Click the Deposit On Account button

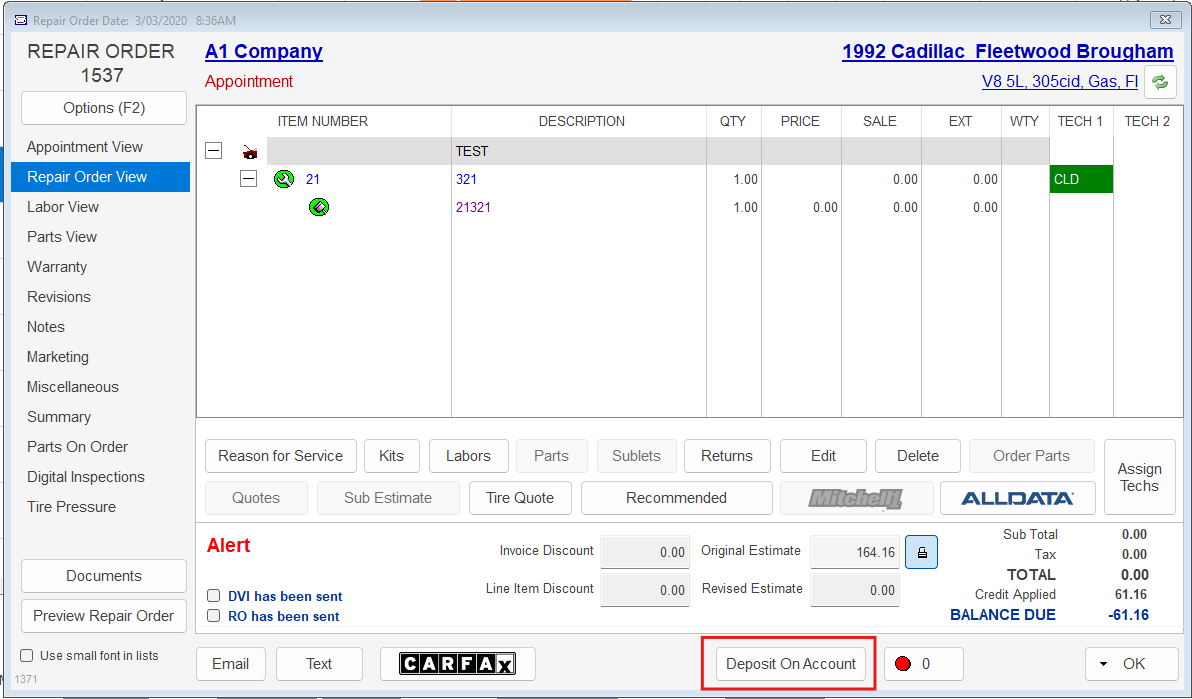791,664
